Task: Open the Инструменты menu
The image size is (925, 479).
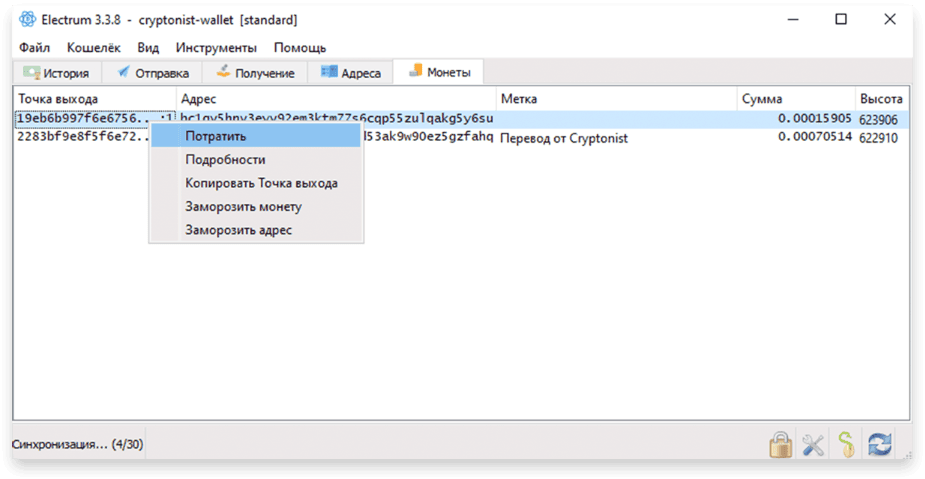Action: point(216,48)
